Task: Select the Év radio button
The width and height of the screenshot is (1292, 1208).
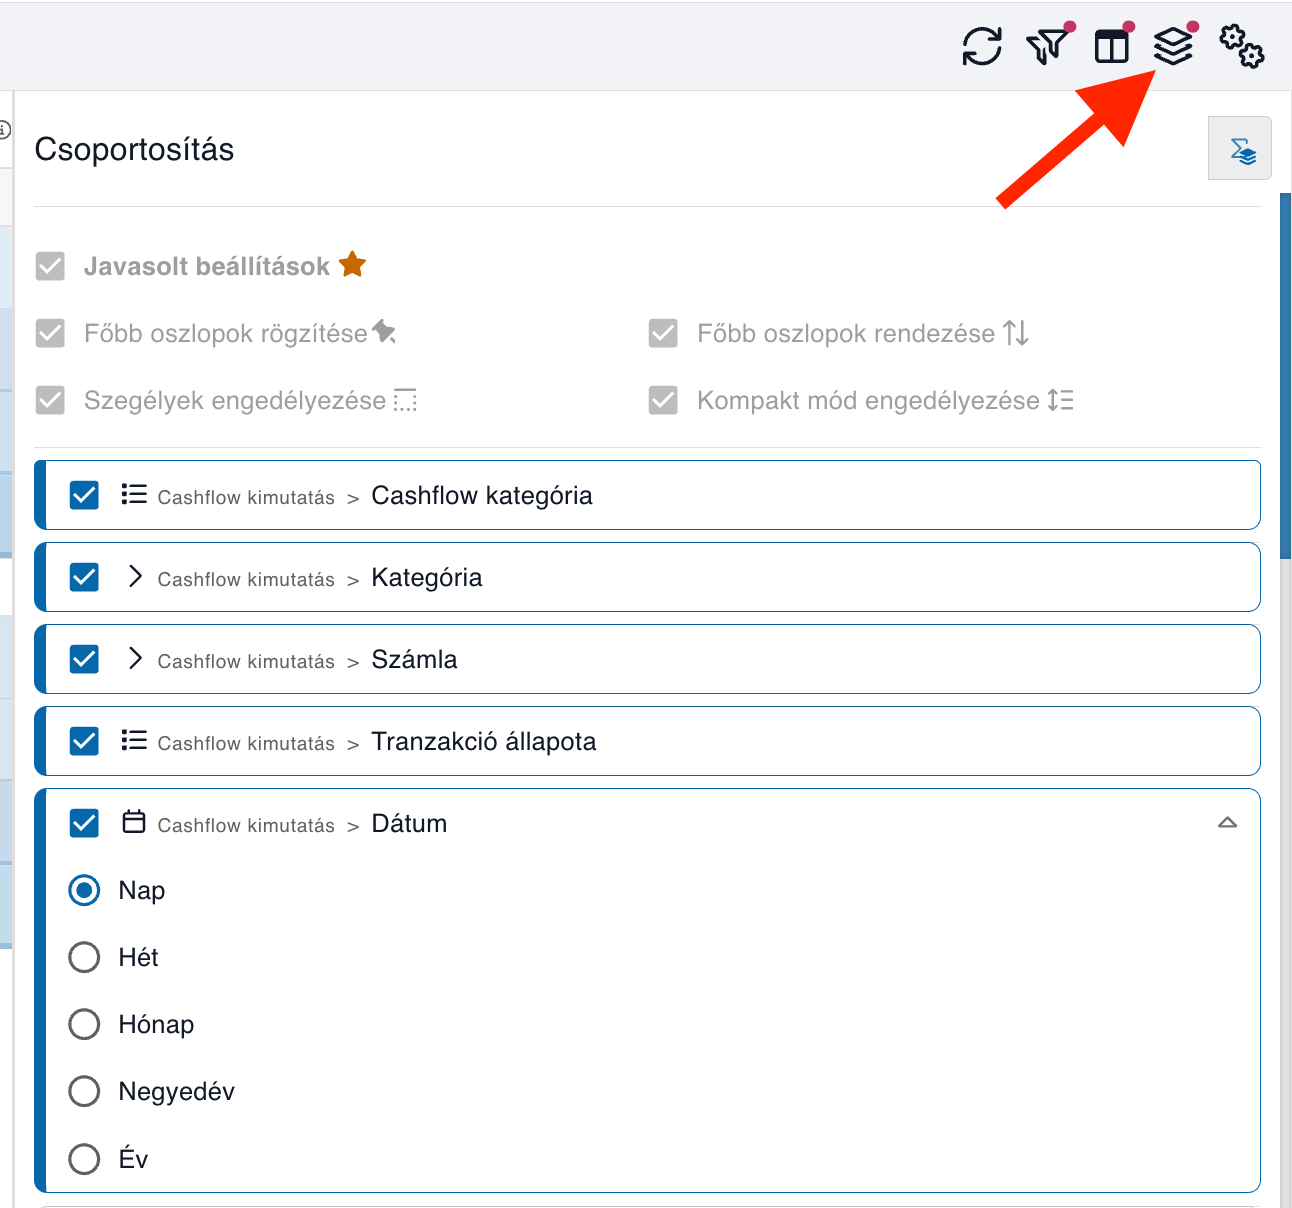Action: (x=84, y=1159)
